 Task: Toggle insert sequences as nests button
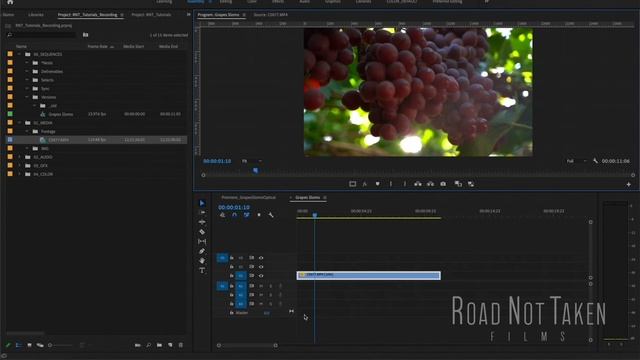coord(222,215)
